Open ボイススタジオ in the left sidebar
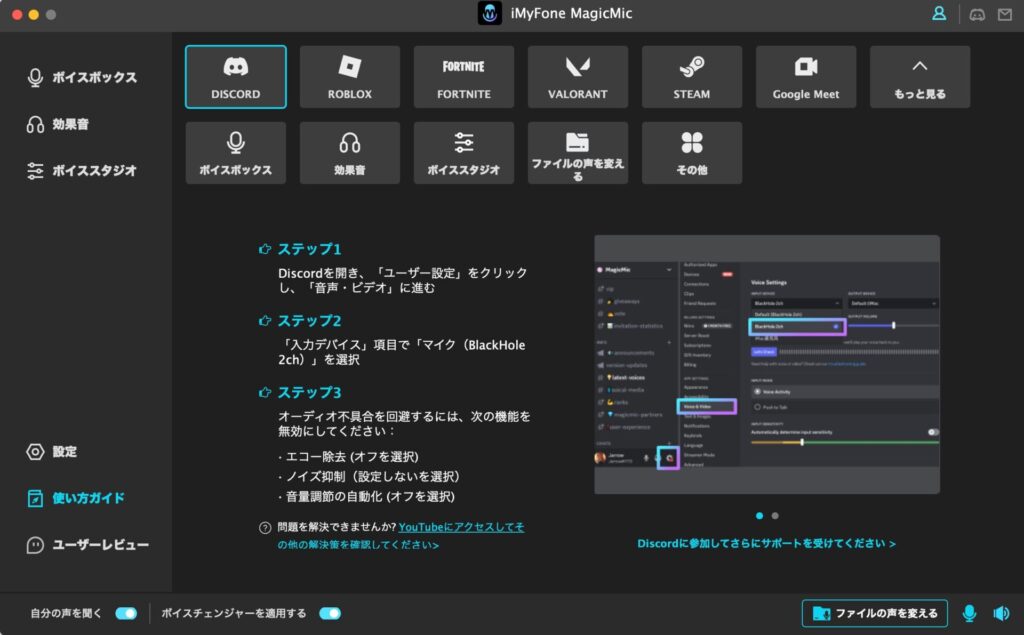The image size is (1024, 635). coord(82,171)
